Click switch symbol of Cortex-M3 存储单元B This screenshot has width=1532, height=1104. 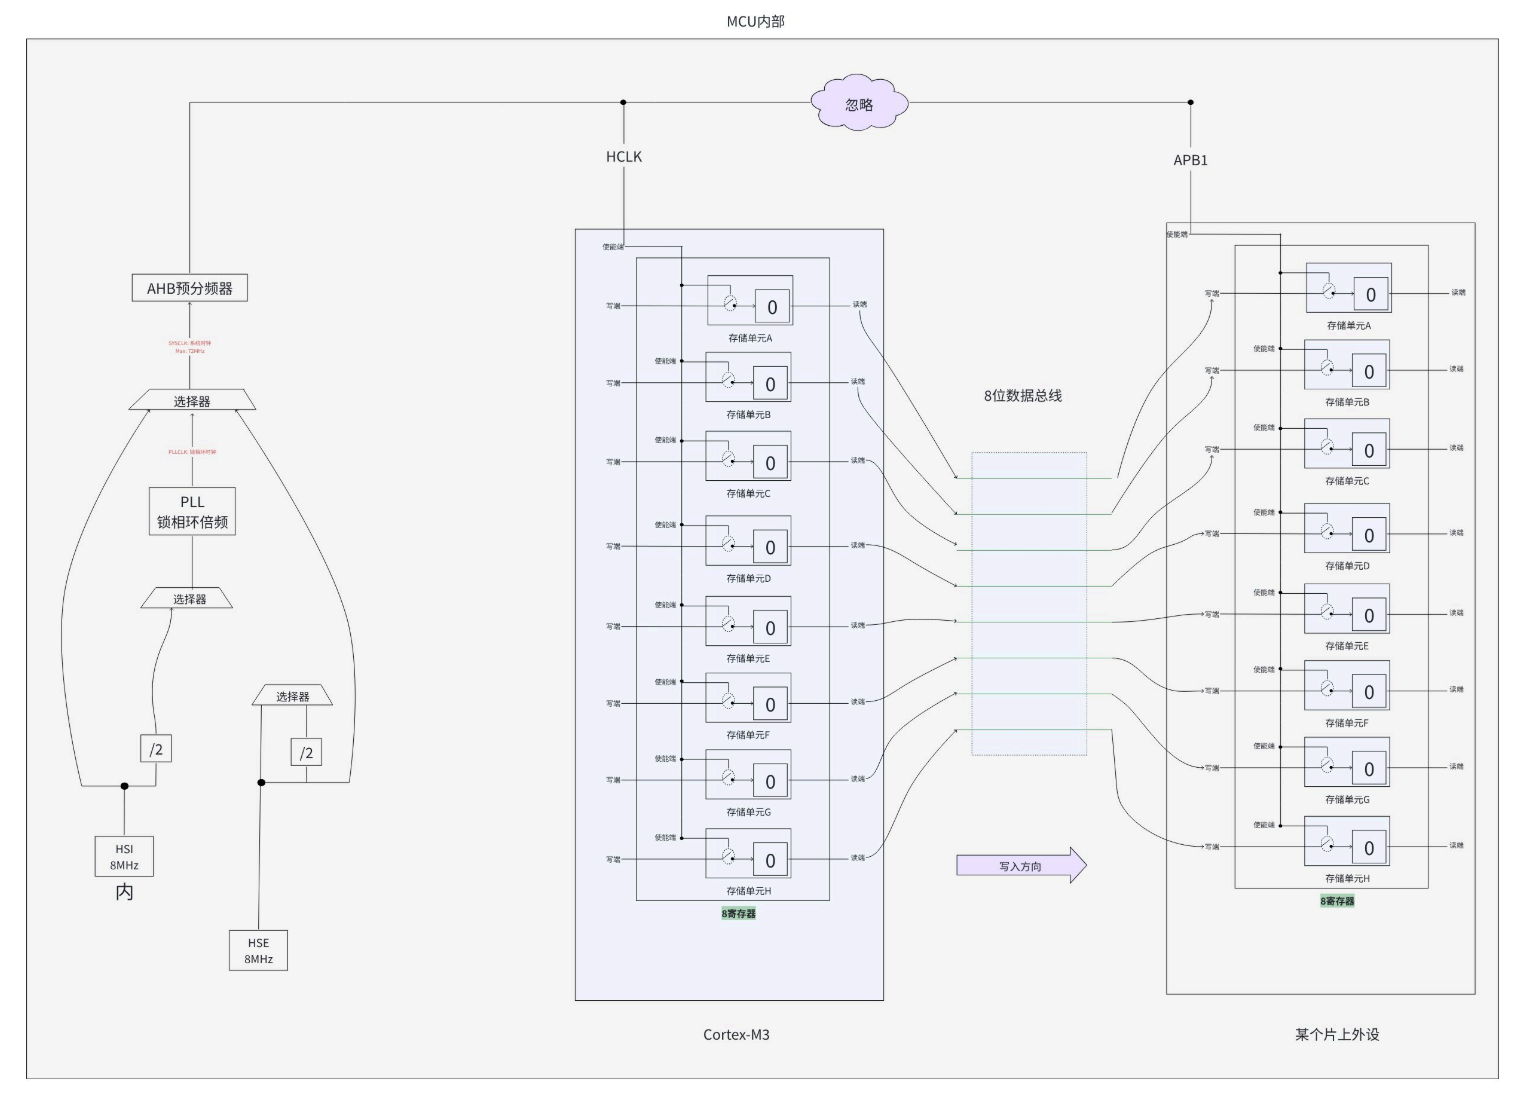728,380
